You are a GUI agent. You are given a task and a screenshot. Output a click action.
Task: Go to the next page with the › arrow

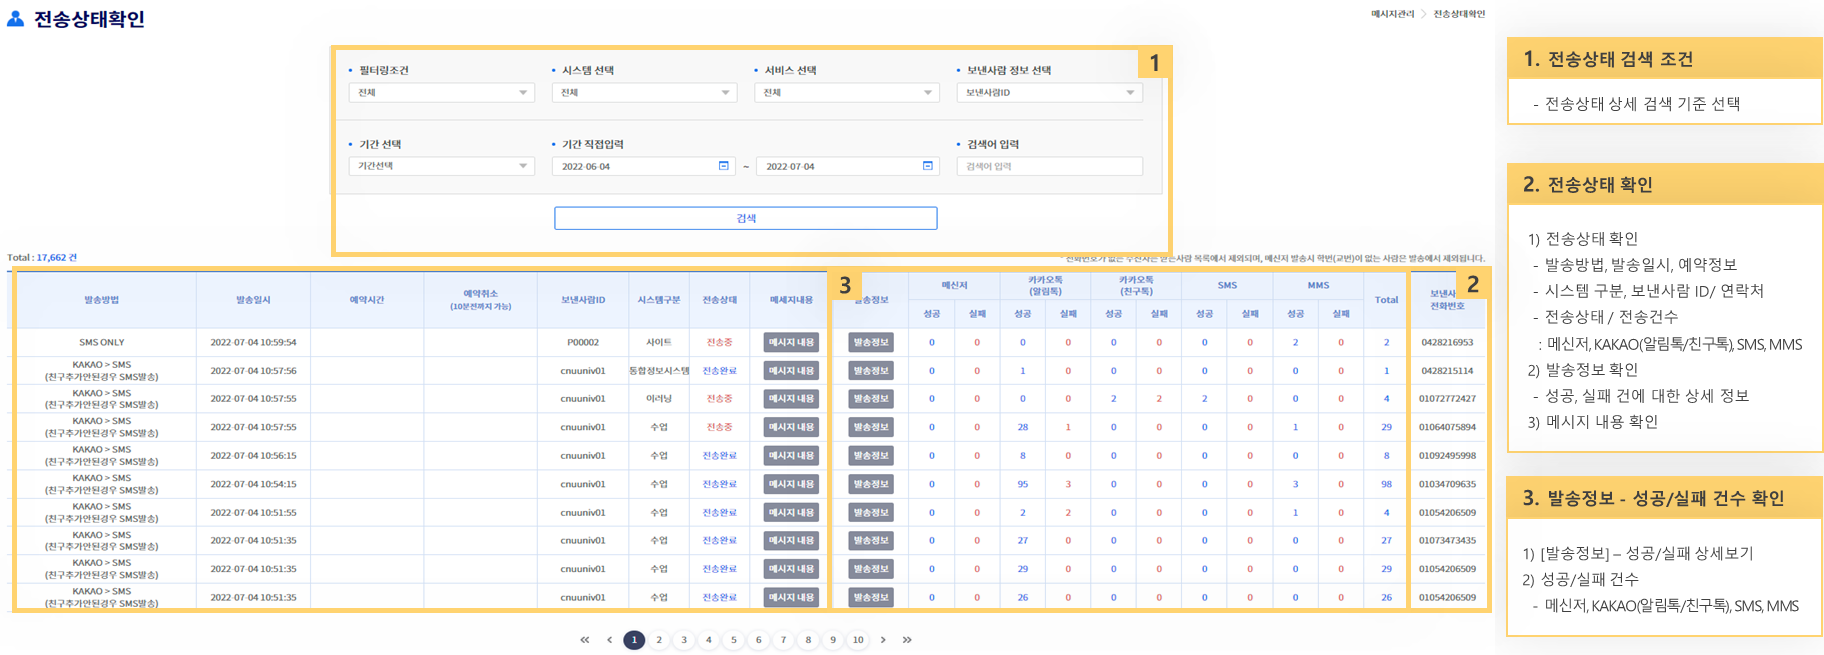[883, 640]
